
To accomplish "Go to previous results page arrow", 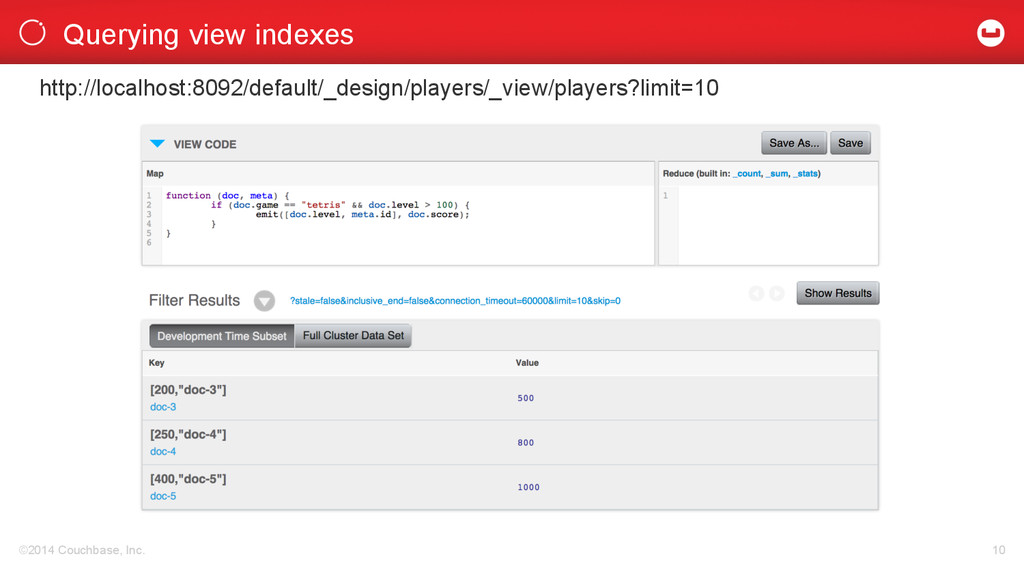I will 756,293.
